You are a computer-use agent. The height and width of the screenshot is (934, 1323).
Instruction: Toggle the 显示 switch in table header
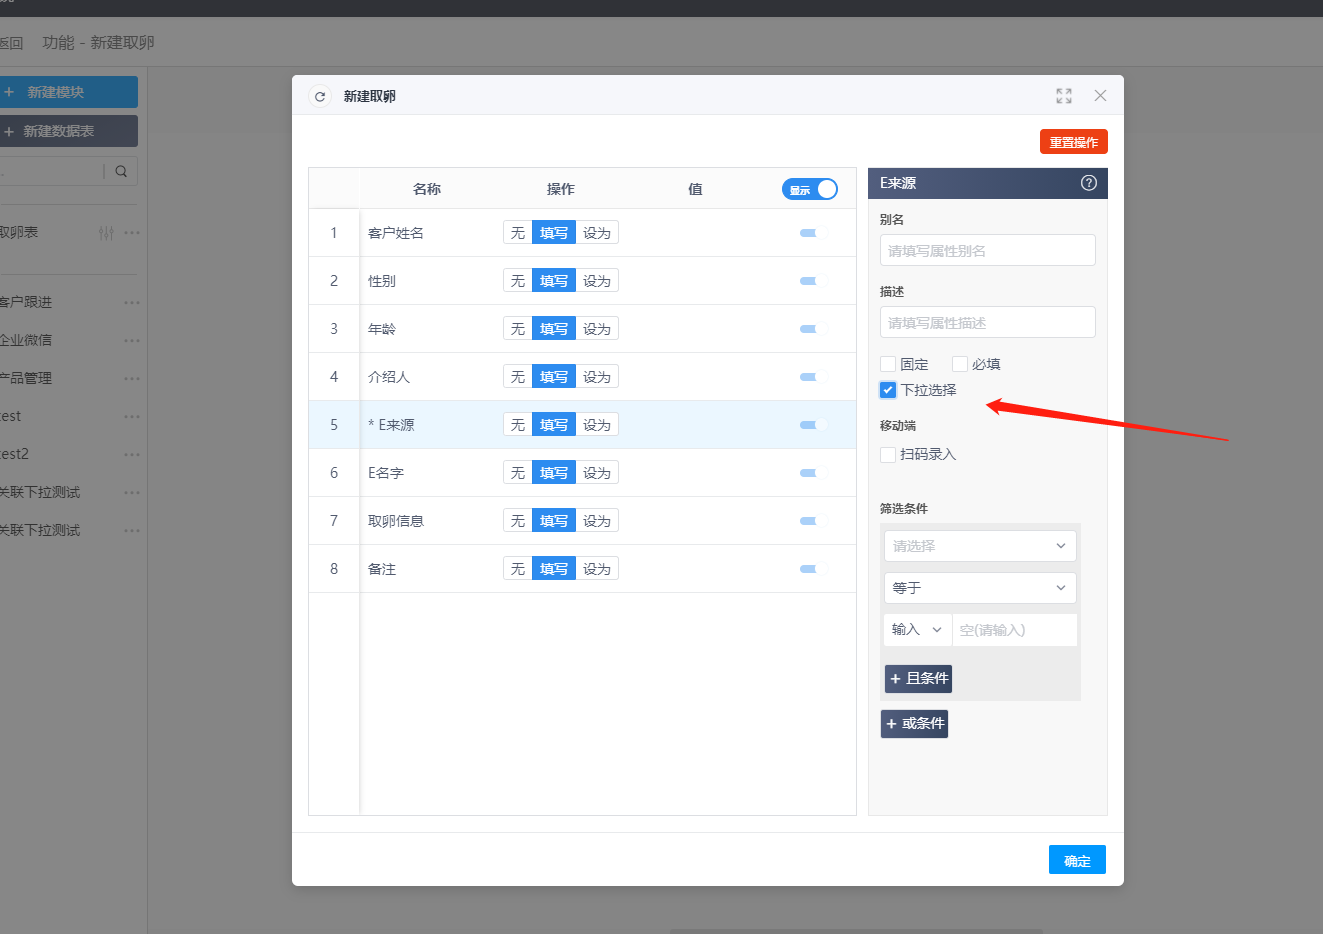pyautogui.click(x=809, y=189)
